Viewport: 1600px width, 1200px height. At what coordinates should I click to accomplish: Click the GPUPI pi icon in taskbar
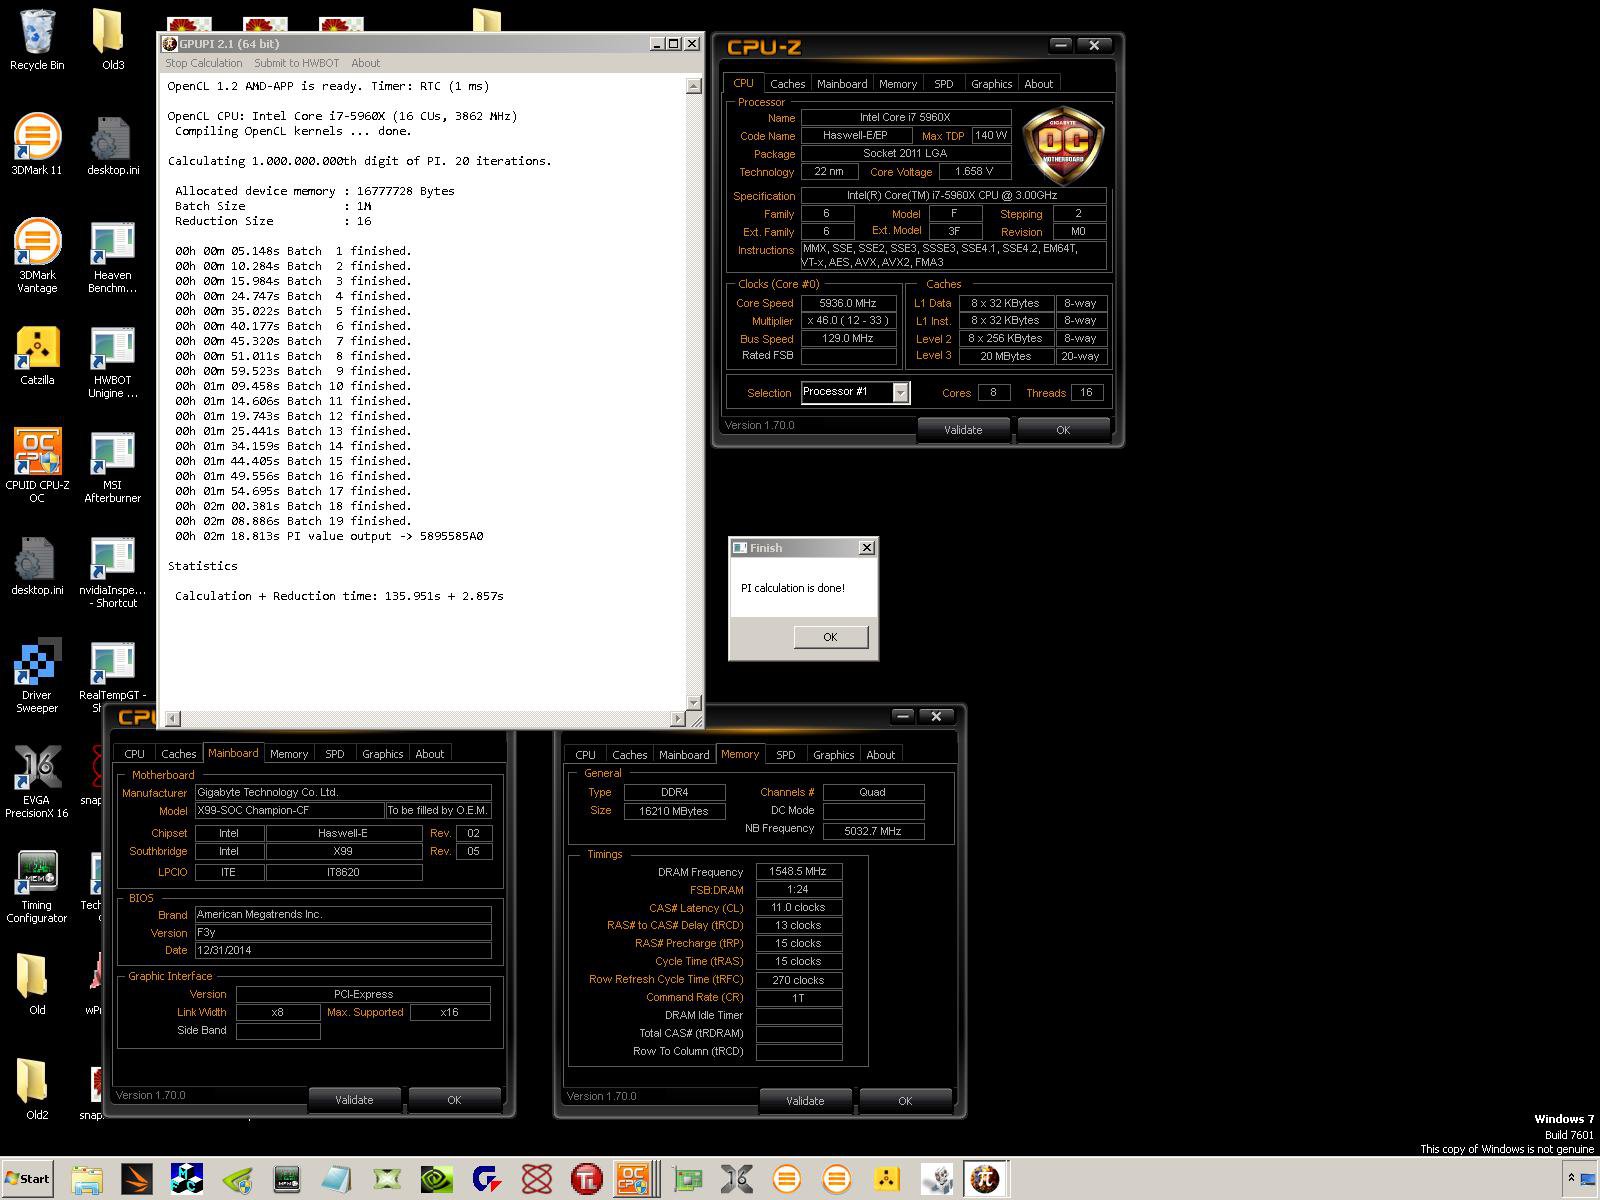(x=985, y=1179)
